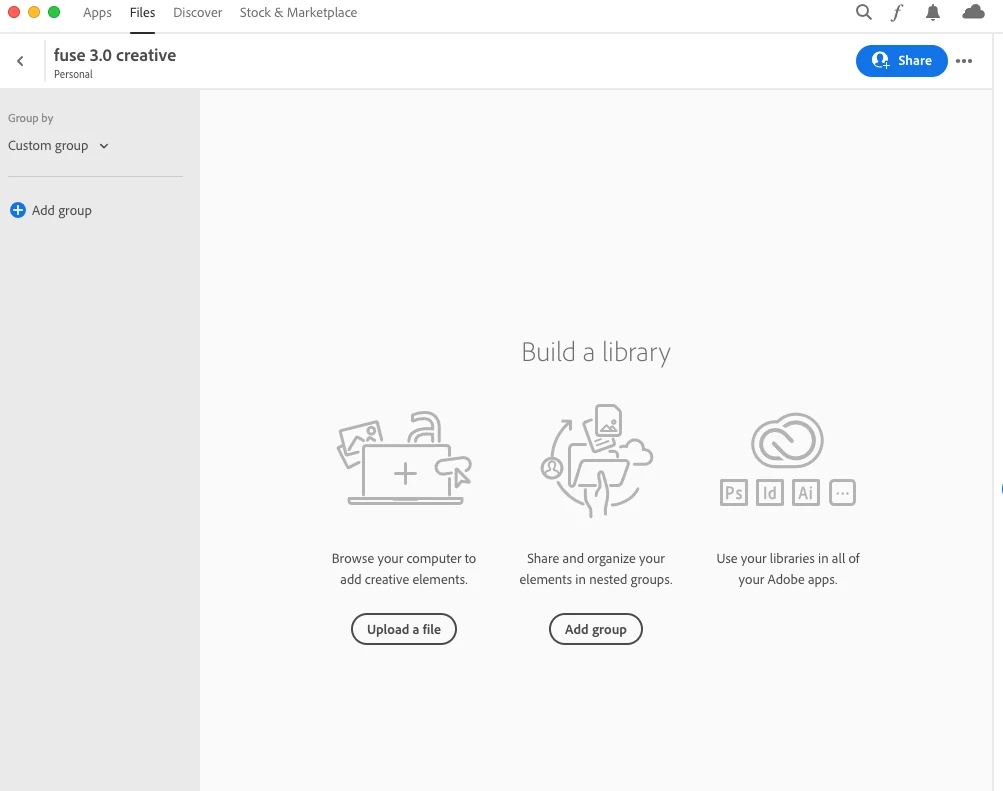Open the Discover tab
This screenshot has height=791, width=1003.
(198, 13)
